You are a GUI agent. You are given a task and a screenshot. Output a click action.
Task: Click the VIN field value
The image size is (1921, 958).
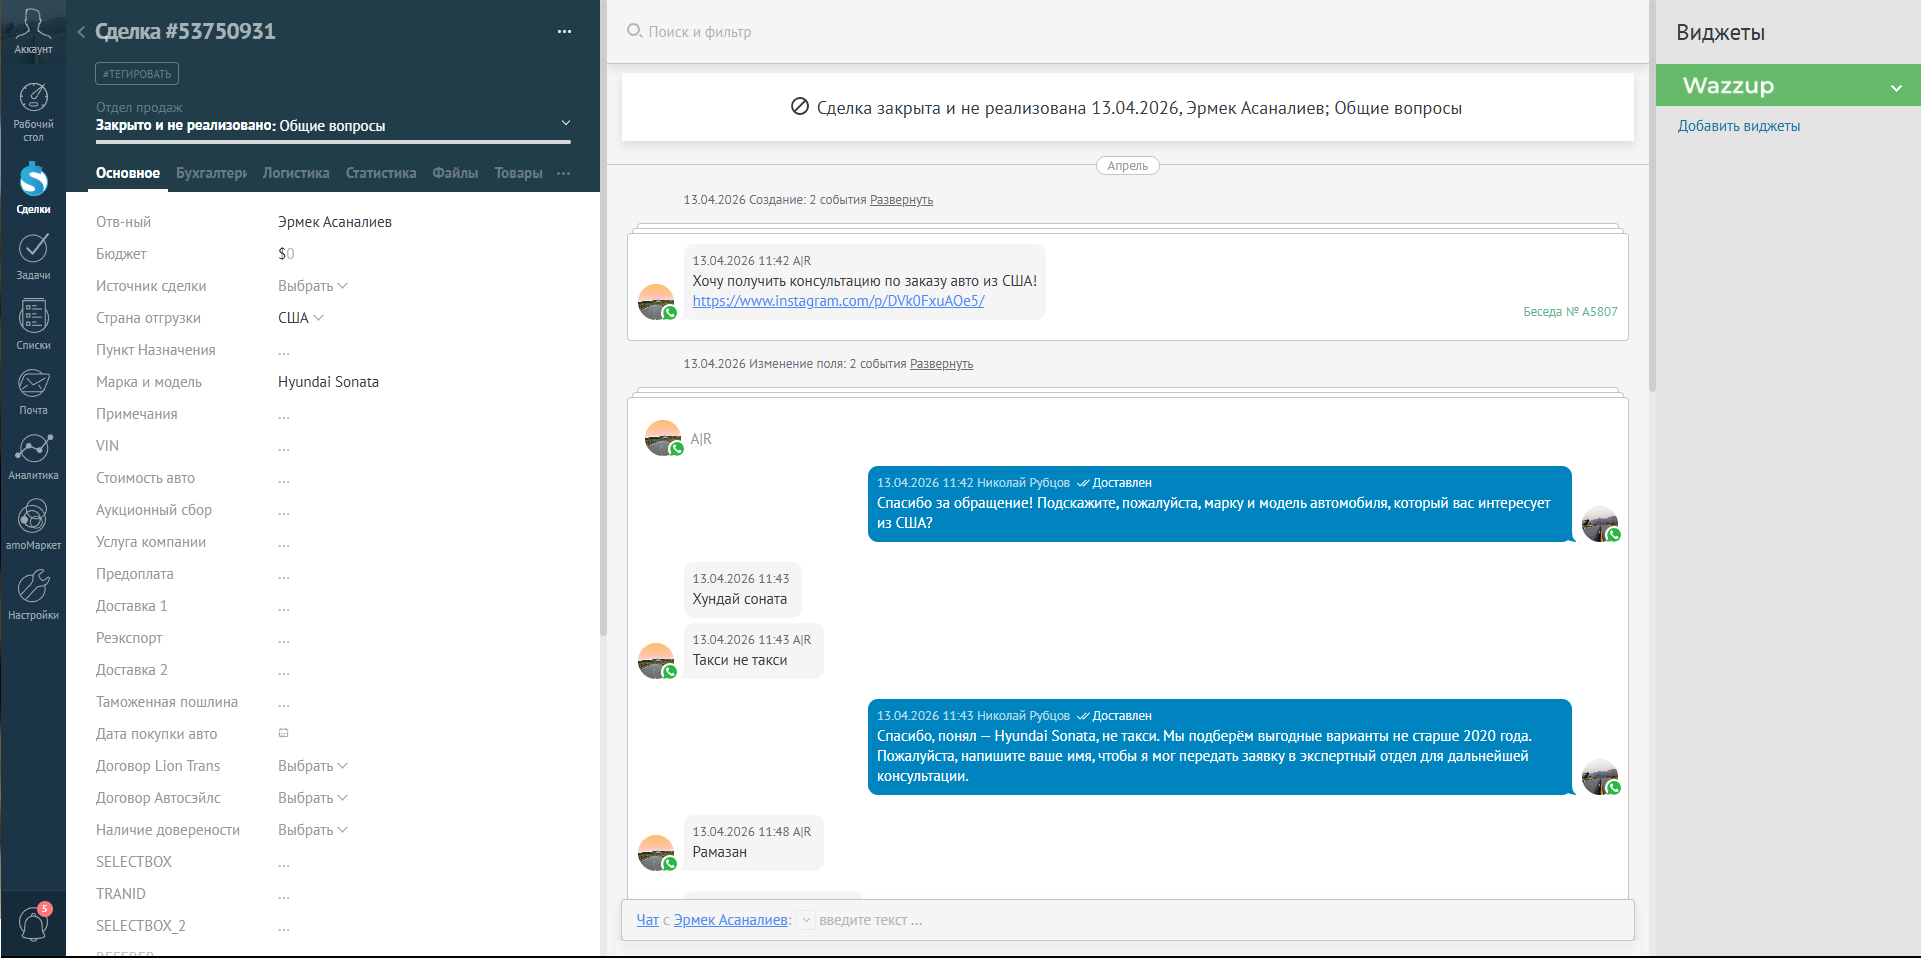(284, 447)
